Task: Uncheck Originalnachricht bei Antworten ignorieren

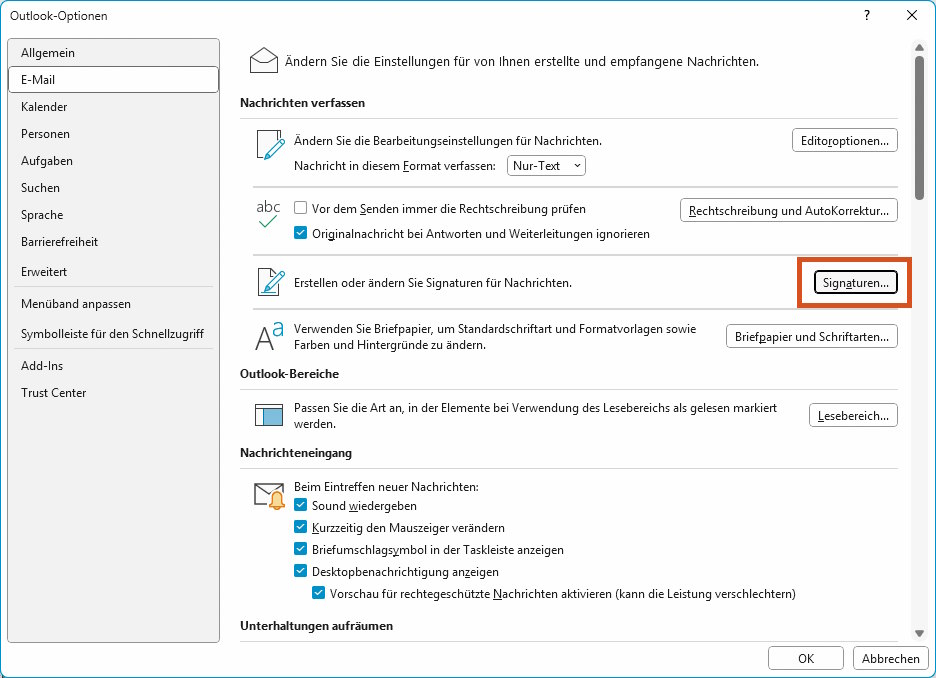Action: point(300,233)
